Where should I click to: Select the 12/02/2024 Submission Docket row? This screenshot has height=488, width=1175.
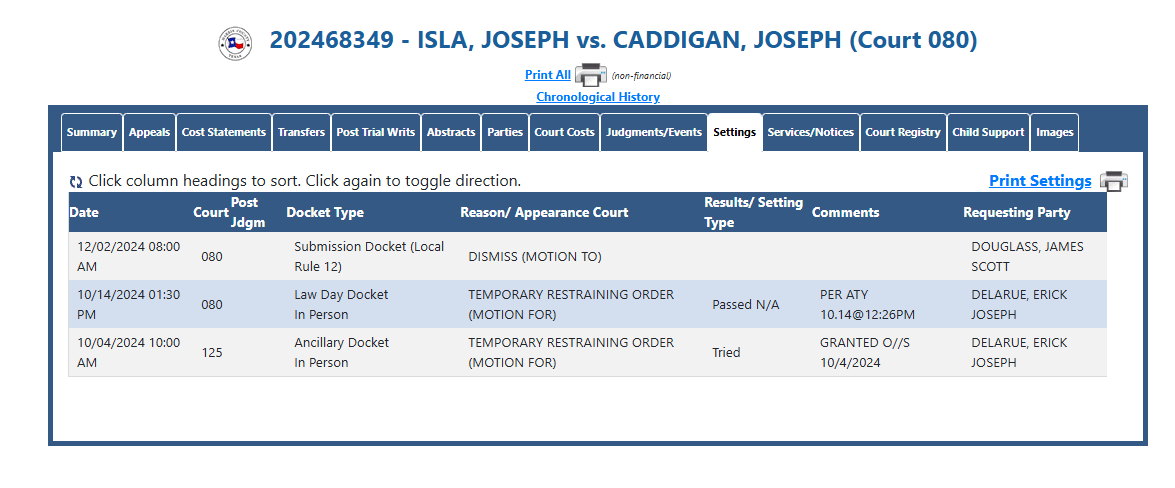(x=588, y=256)
